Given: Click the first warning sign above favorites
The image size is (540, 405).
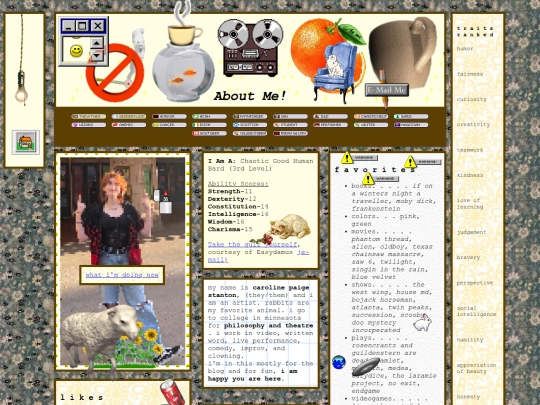Looking at the screenshot, I should [359, 158].
